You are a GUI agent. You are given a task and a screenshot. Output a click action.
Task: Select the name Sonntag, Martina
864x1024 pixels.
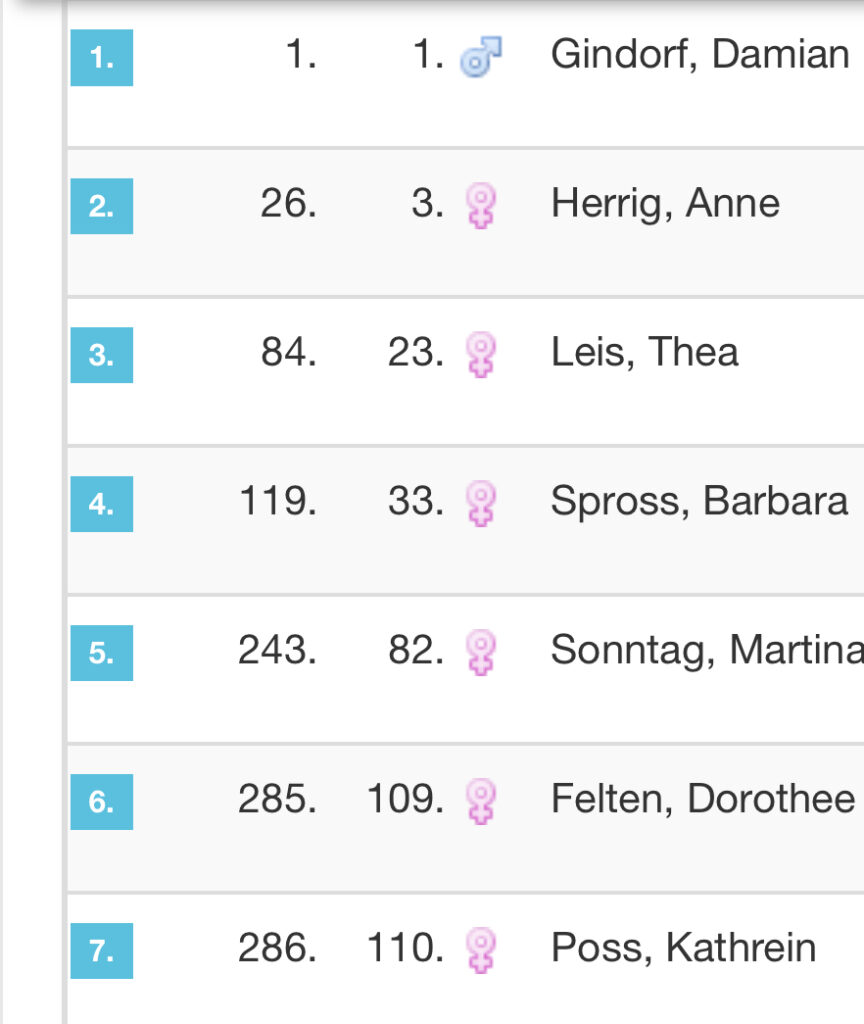click(x=706, y=650)
